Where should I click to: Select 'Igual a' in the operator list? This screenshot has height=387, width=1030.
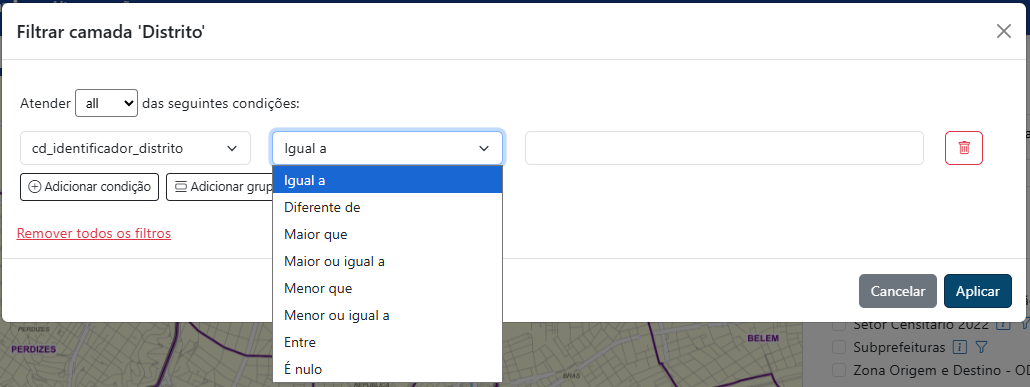[x=388, y=180]
